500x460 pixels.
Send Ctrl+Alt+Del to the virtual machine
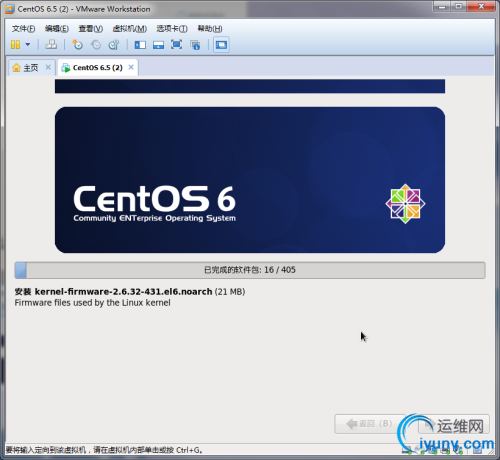[x=51, y=44]
